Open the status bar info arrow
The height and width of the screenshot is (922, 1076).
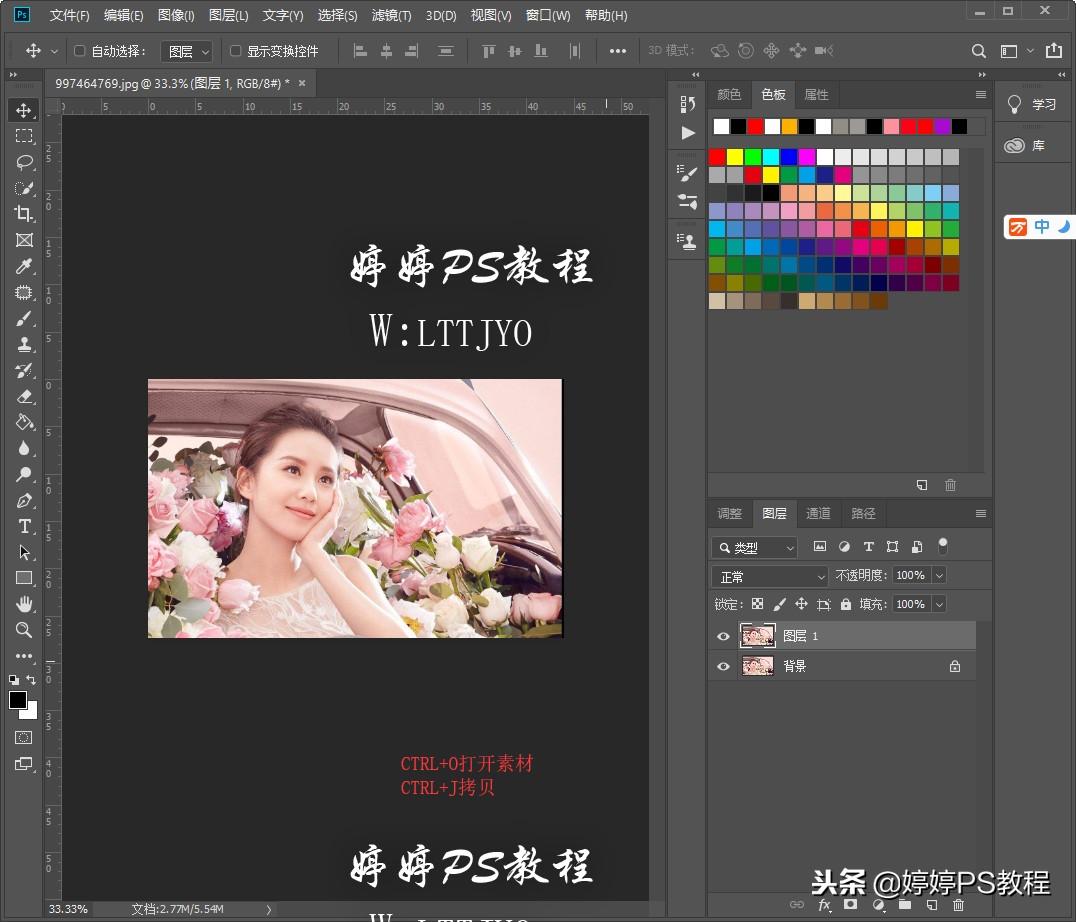269,910
